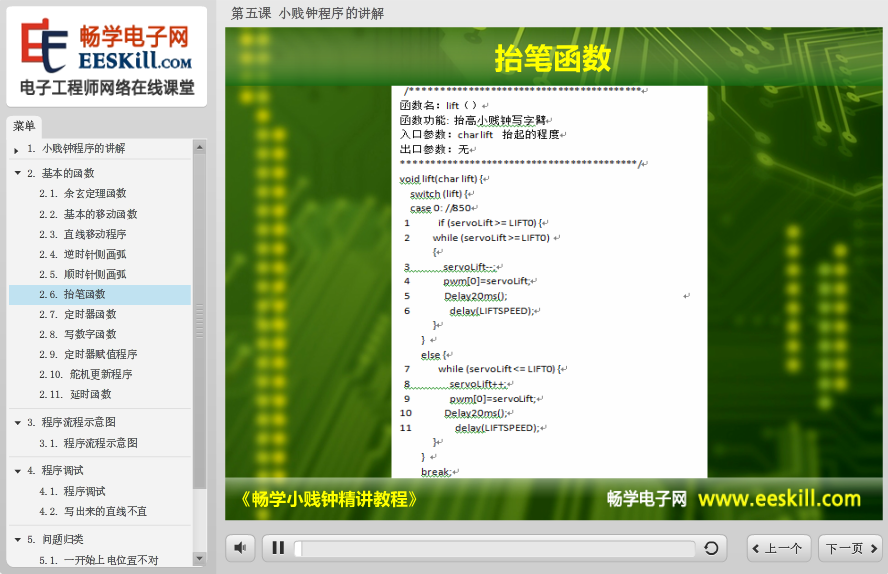Click the menu scrollbar thumb

click(199, 321)
